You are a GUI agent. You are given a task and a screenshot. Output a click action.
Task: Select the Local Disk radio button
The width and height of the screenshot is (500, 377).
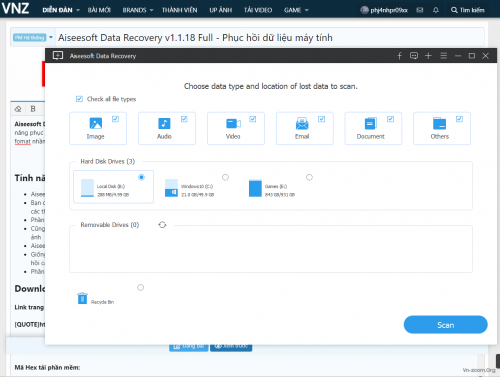click(x=142, y=177)
